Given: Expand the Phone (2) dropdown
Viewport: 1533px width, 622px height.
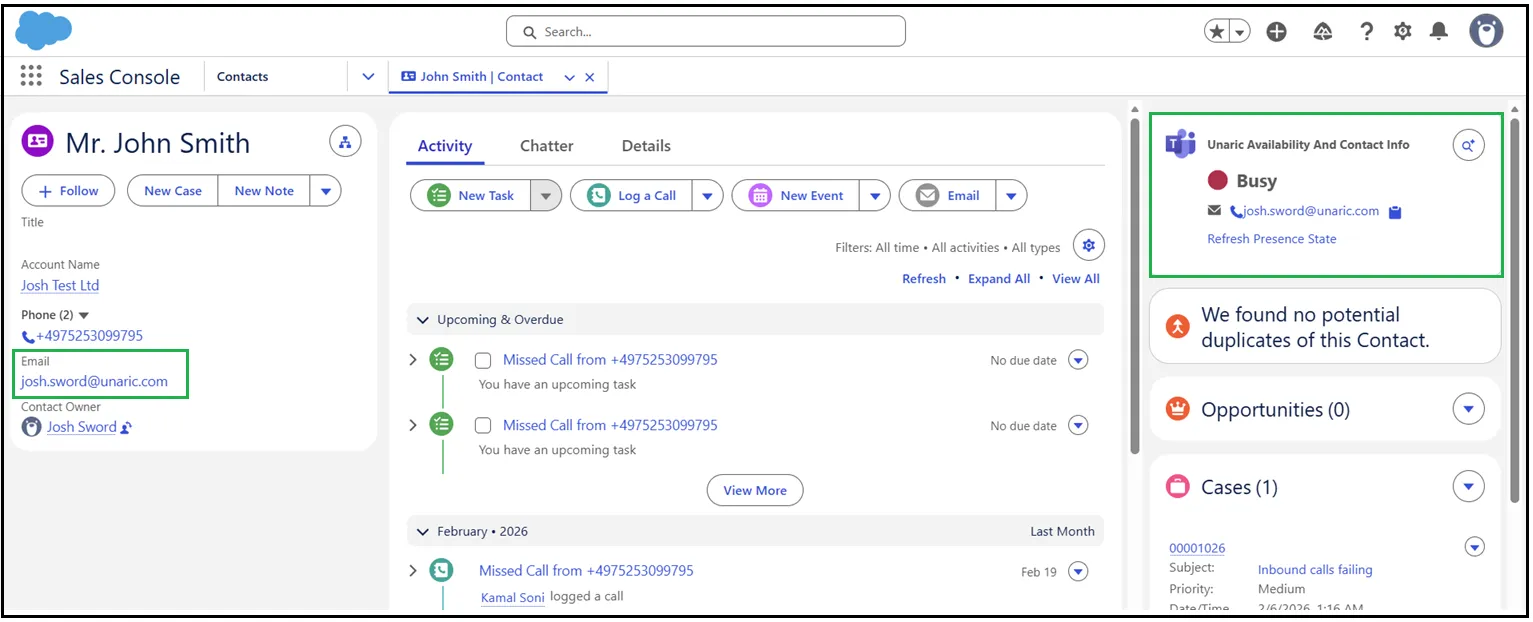Looking at the screenshot, I should pos(84,315).
